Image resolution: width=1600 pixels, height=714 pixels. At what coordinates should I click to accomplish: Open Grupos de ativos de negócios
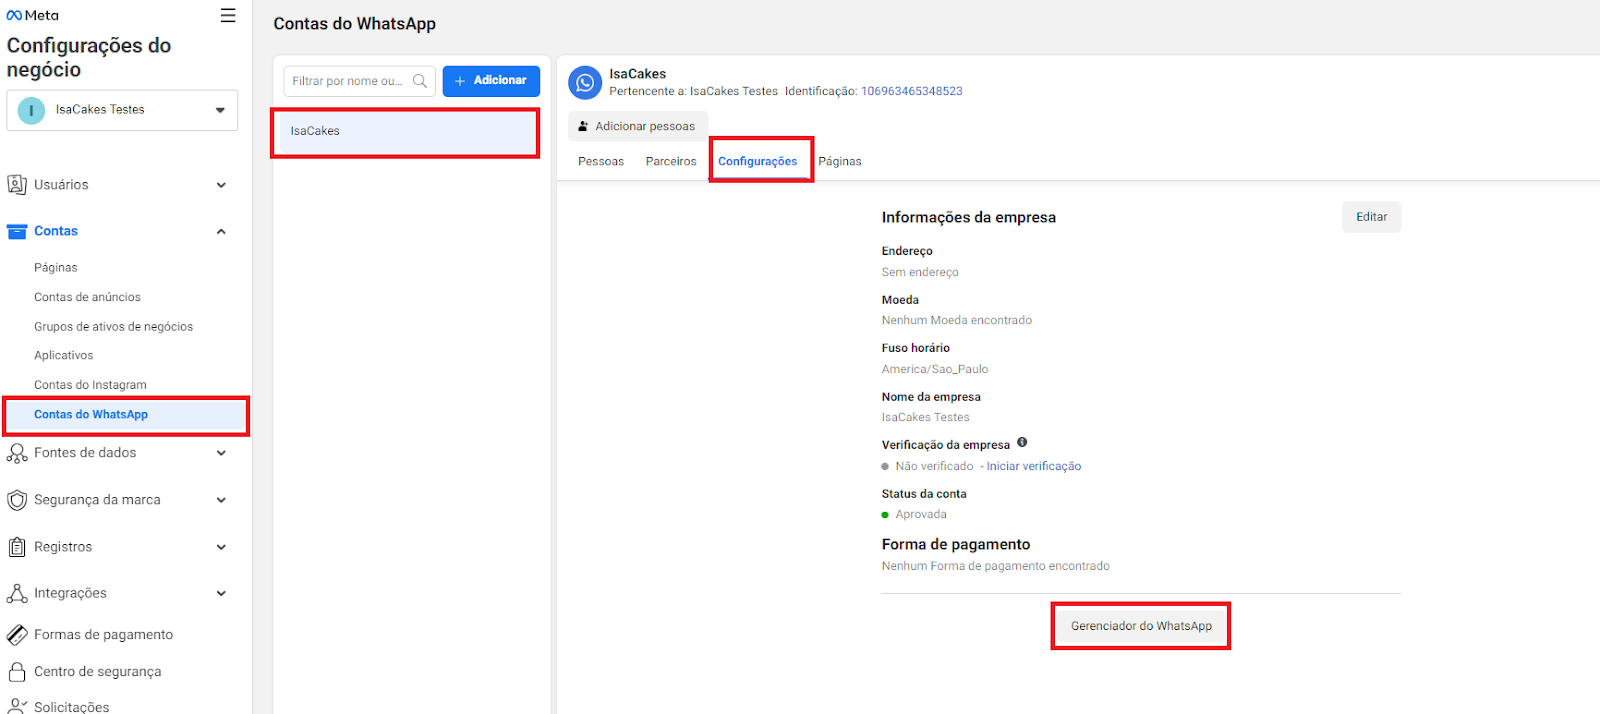pos(113,327)
